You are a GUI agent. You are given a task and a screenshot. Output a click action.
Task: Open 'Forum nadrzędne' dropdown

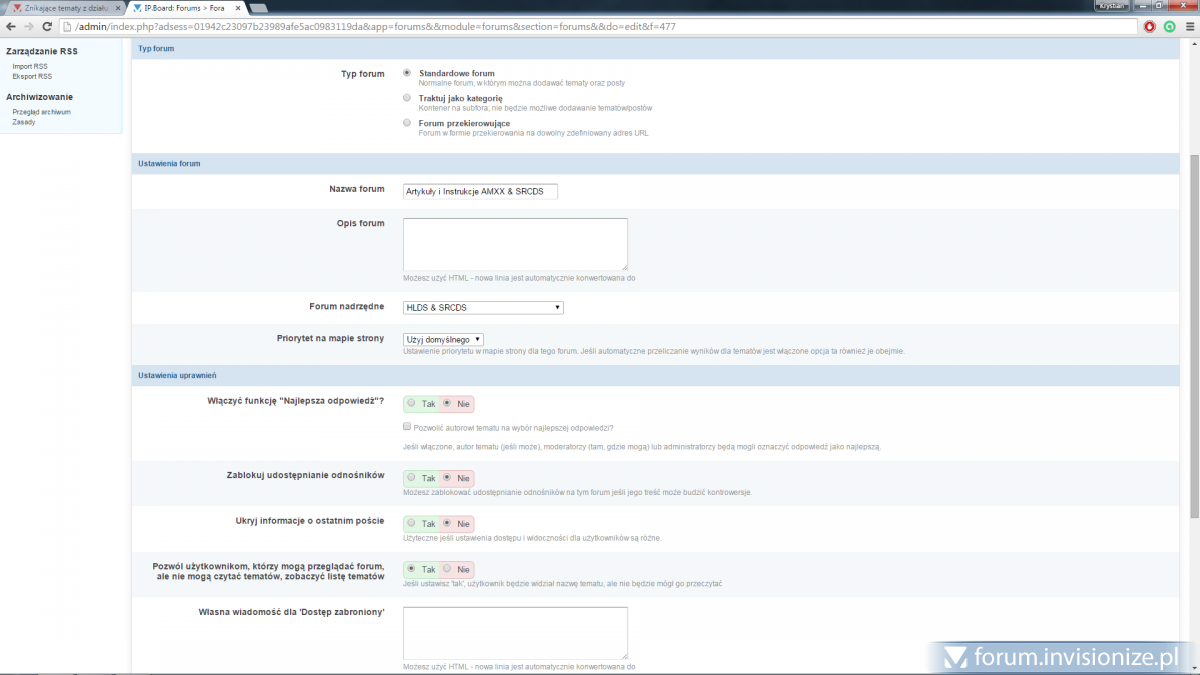pos(483,307)
